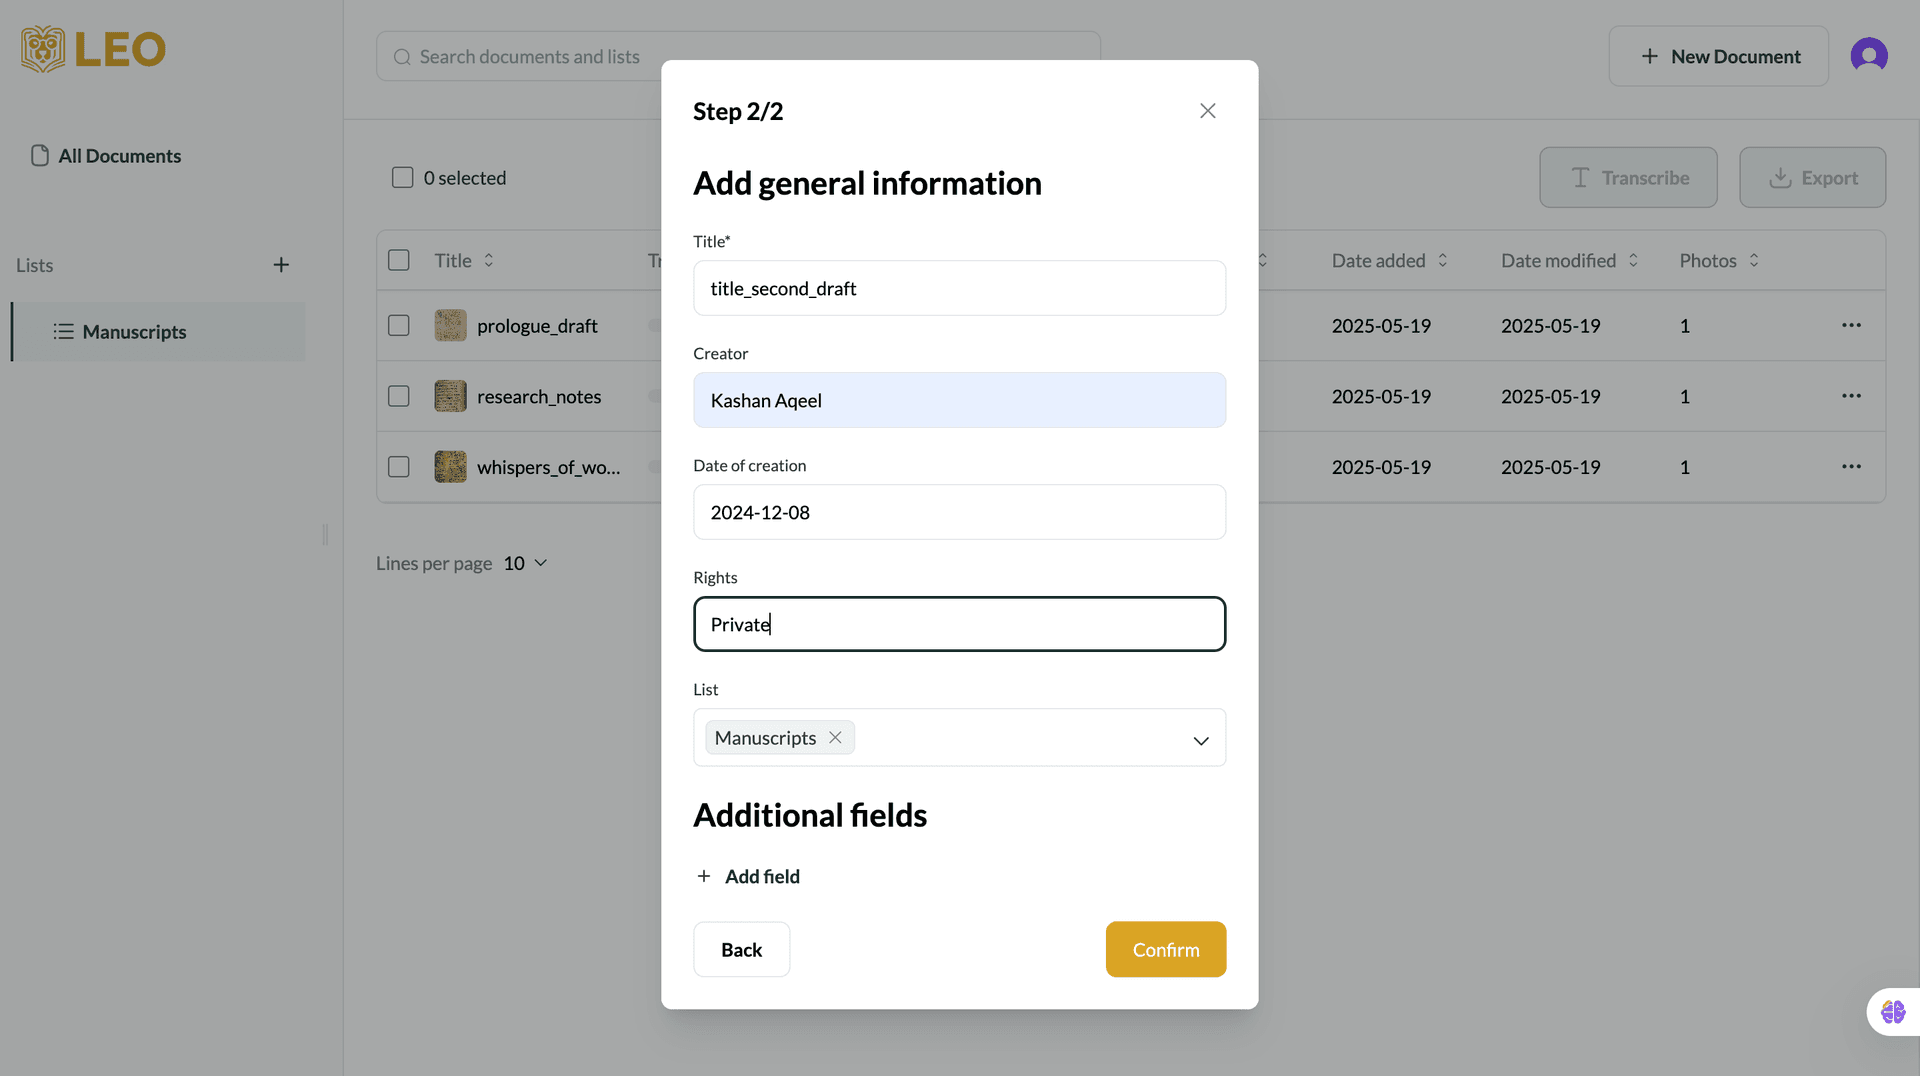Click the Back button
The width and height of the screenshot is (1920, 1076).
741,949
